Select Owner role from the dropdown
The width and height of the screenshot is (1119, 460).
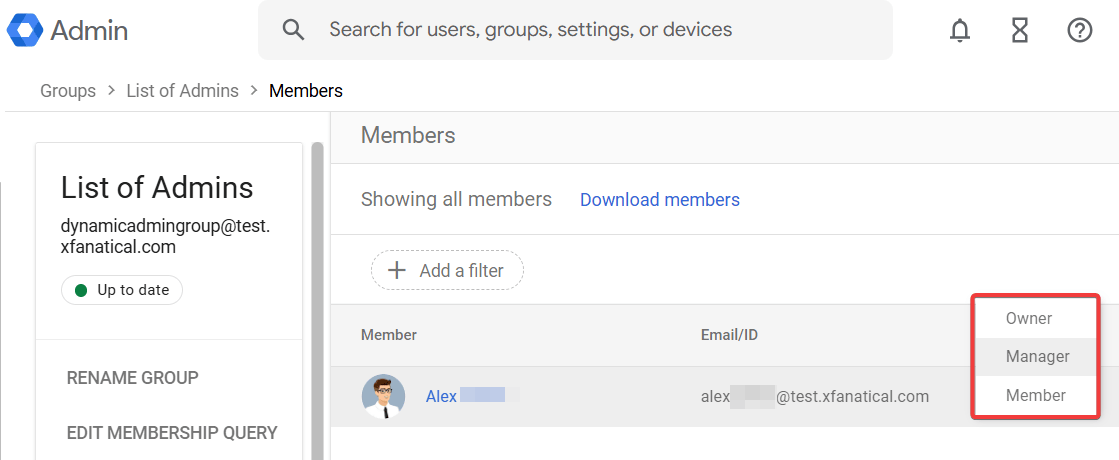pos(1029,319)
